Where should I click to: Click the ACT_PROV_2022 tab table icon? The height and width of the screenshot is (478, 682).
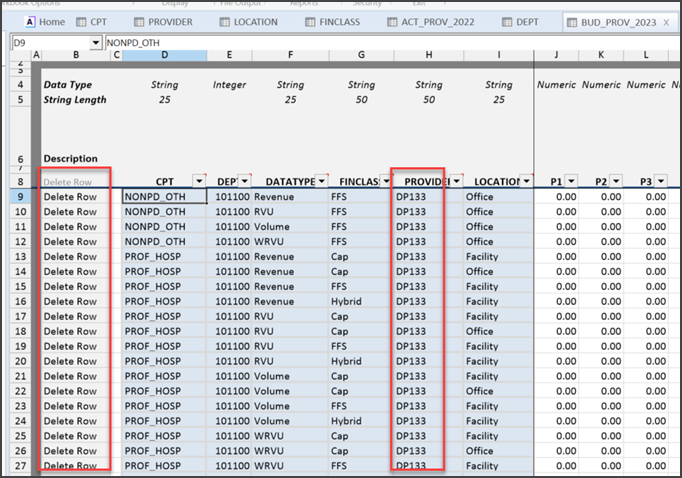[393, 22]
